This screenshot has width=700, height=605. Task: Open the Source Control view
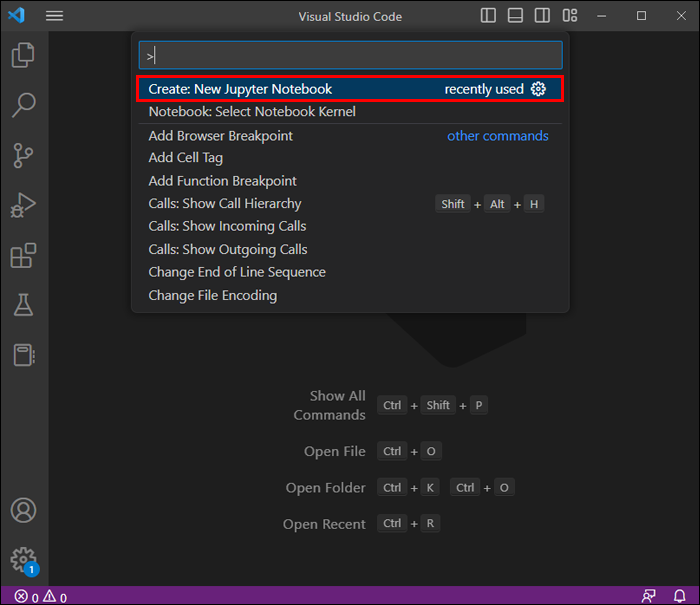click(x=23, y=155)
